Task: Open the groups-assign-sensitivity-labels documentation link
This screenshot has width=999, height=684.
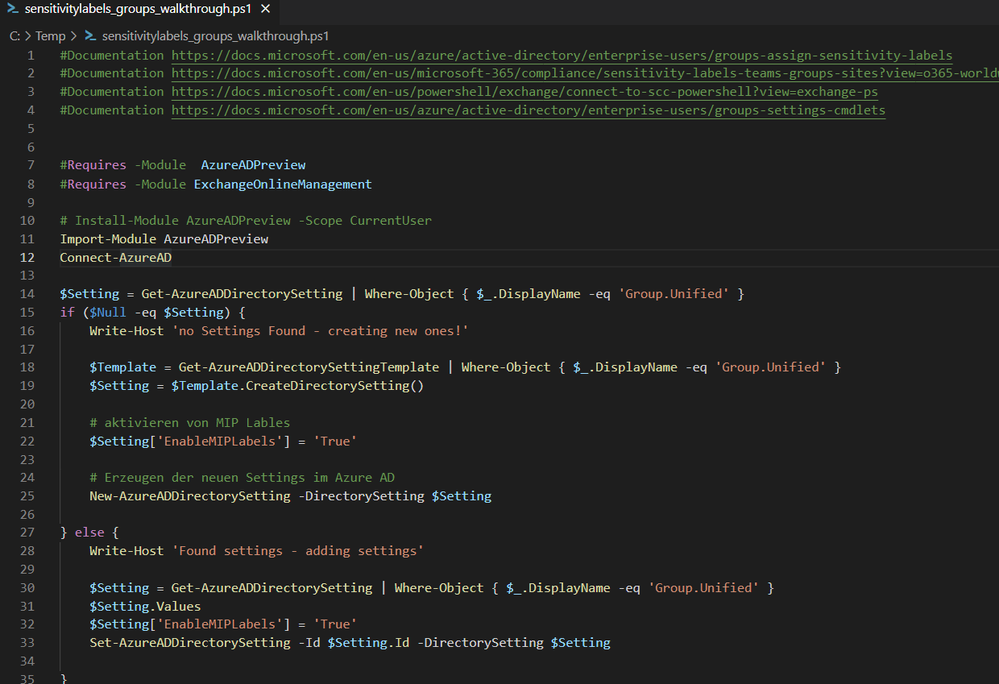Action: click(561, 55)
